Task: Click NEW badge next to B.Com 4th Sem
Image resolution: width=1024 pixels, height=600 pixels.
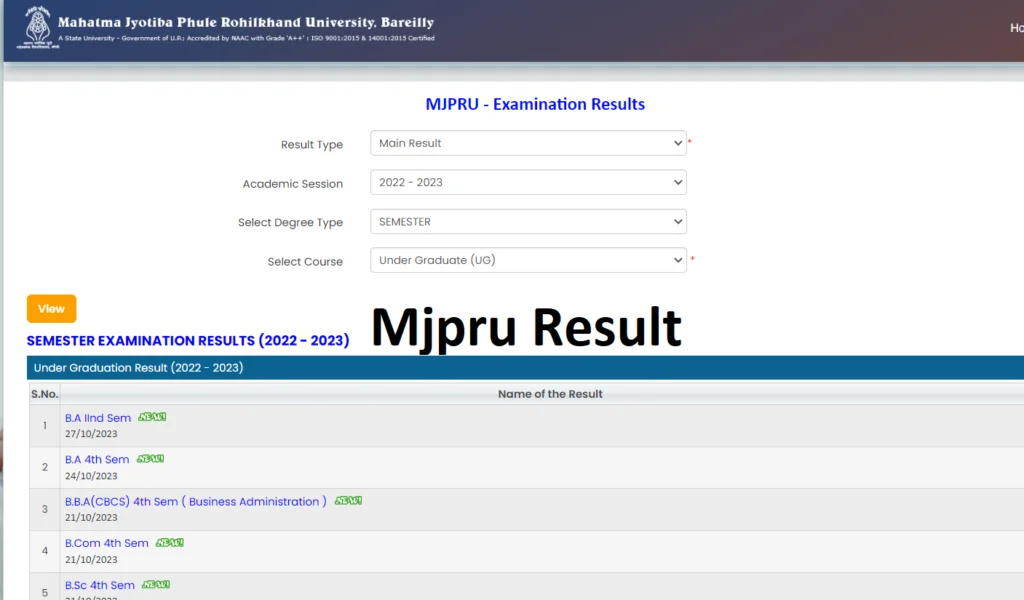Action: 170,543
